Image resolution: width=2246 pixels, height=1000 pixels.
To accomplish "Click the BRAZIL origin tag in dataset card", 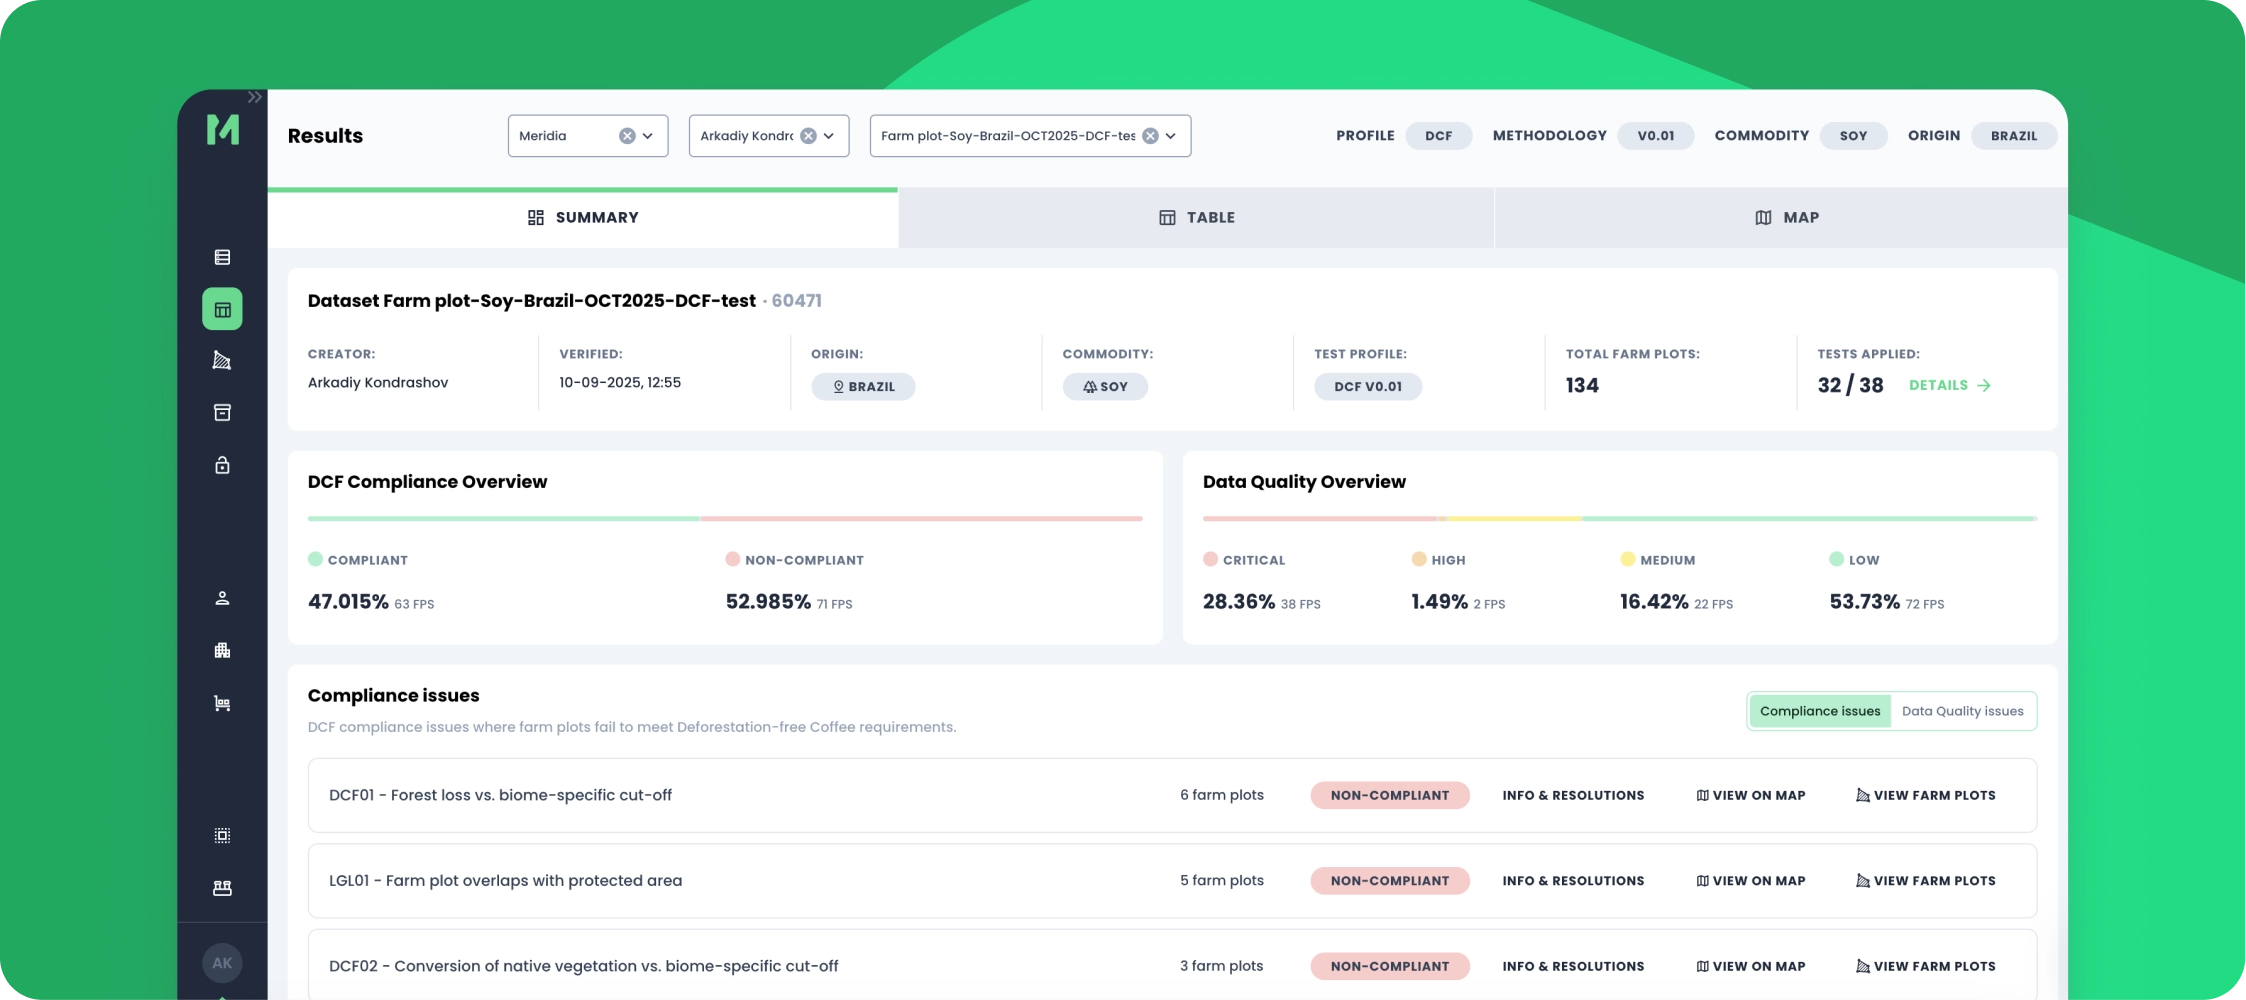I will 863,386.
